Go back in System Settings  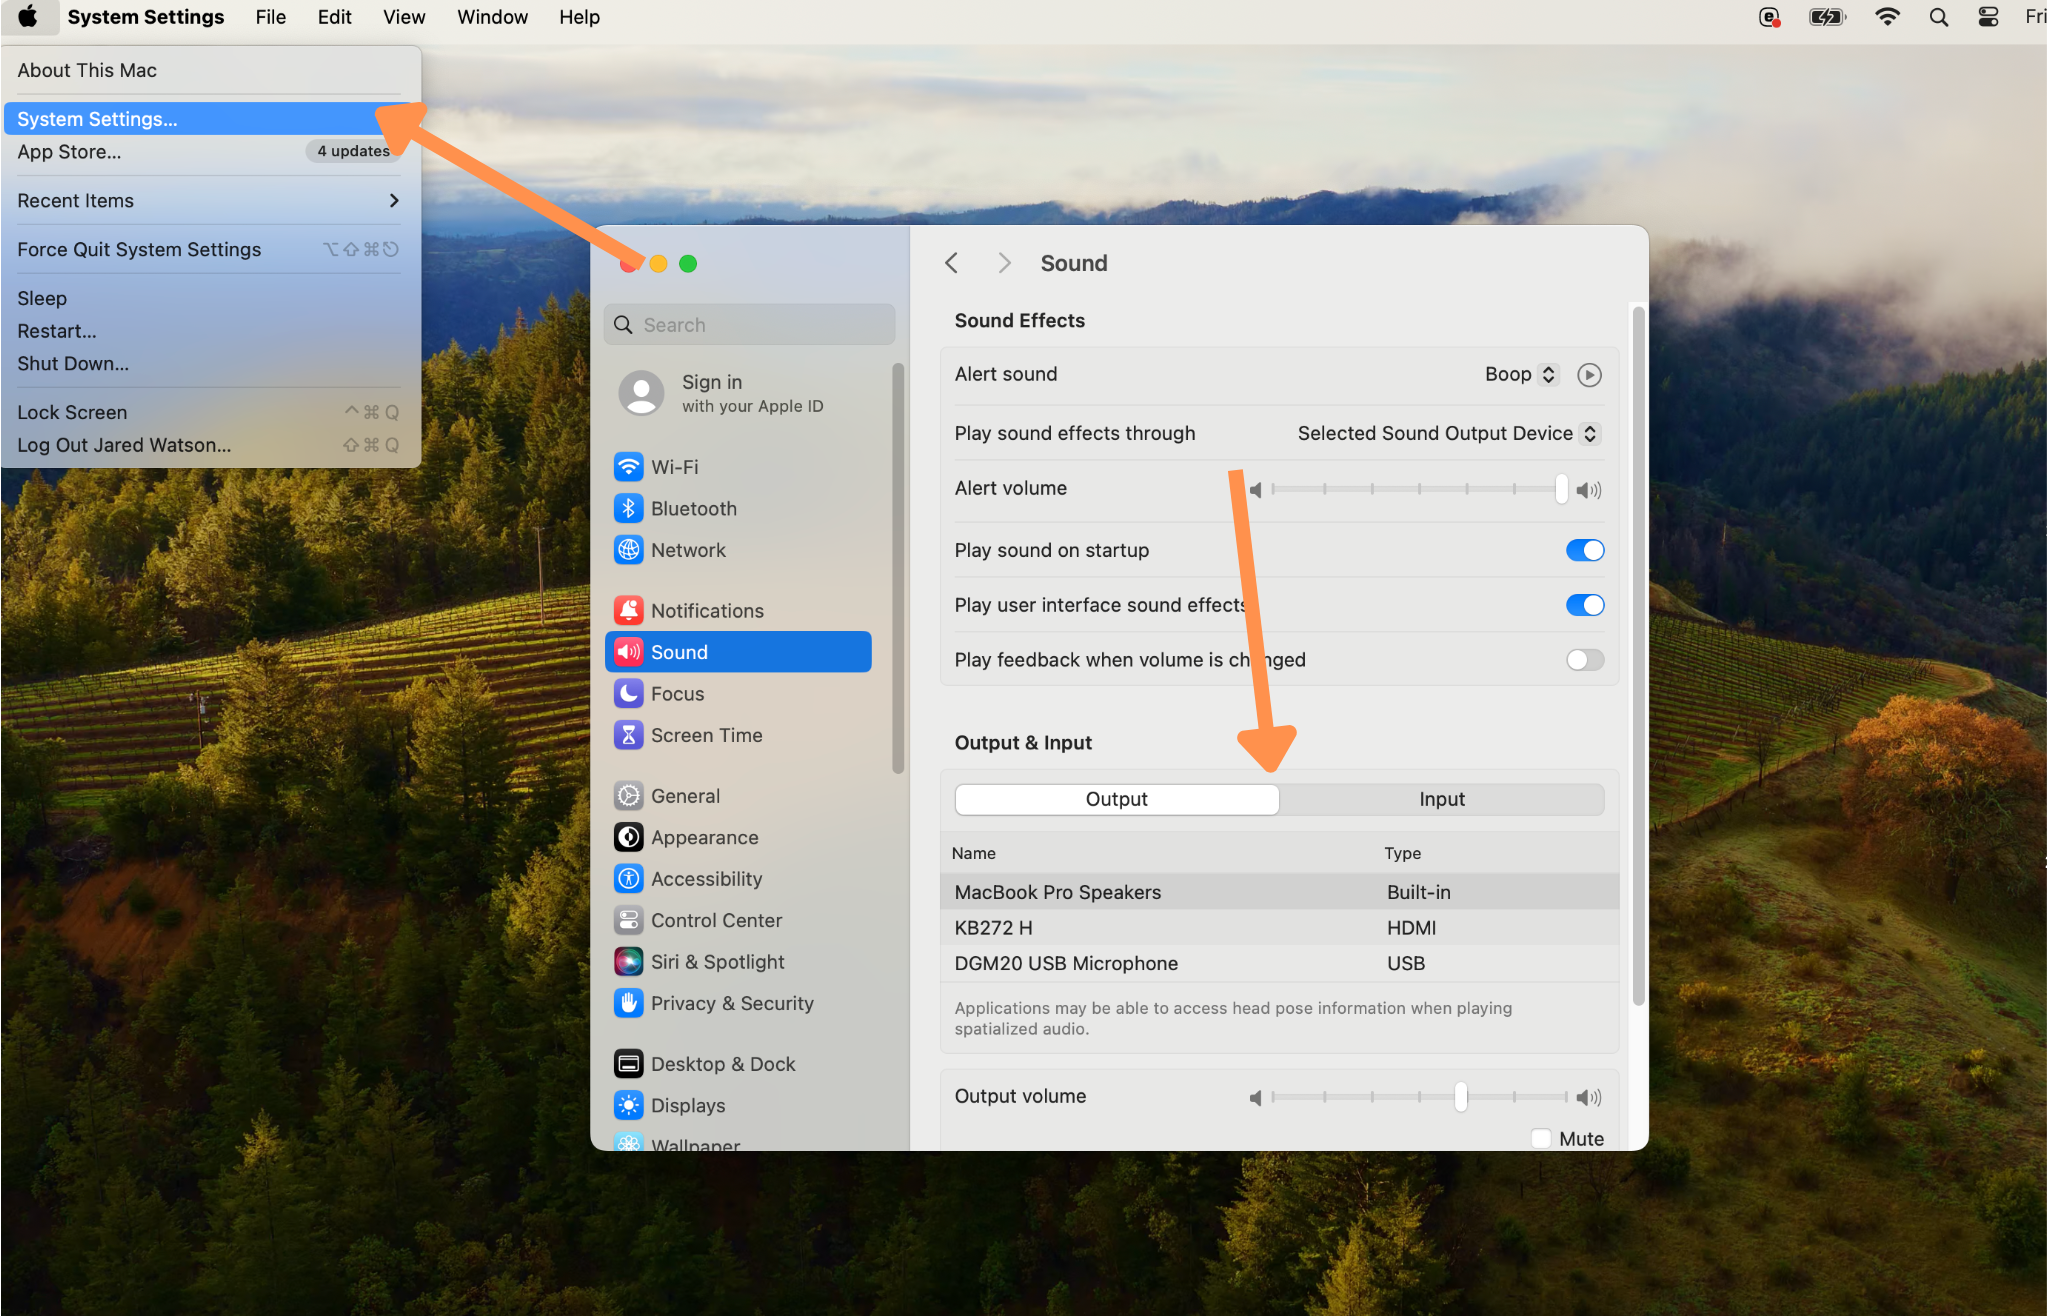[951, 263]
